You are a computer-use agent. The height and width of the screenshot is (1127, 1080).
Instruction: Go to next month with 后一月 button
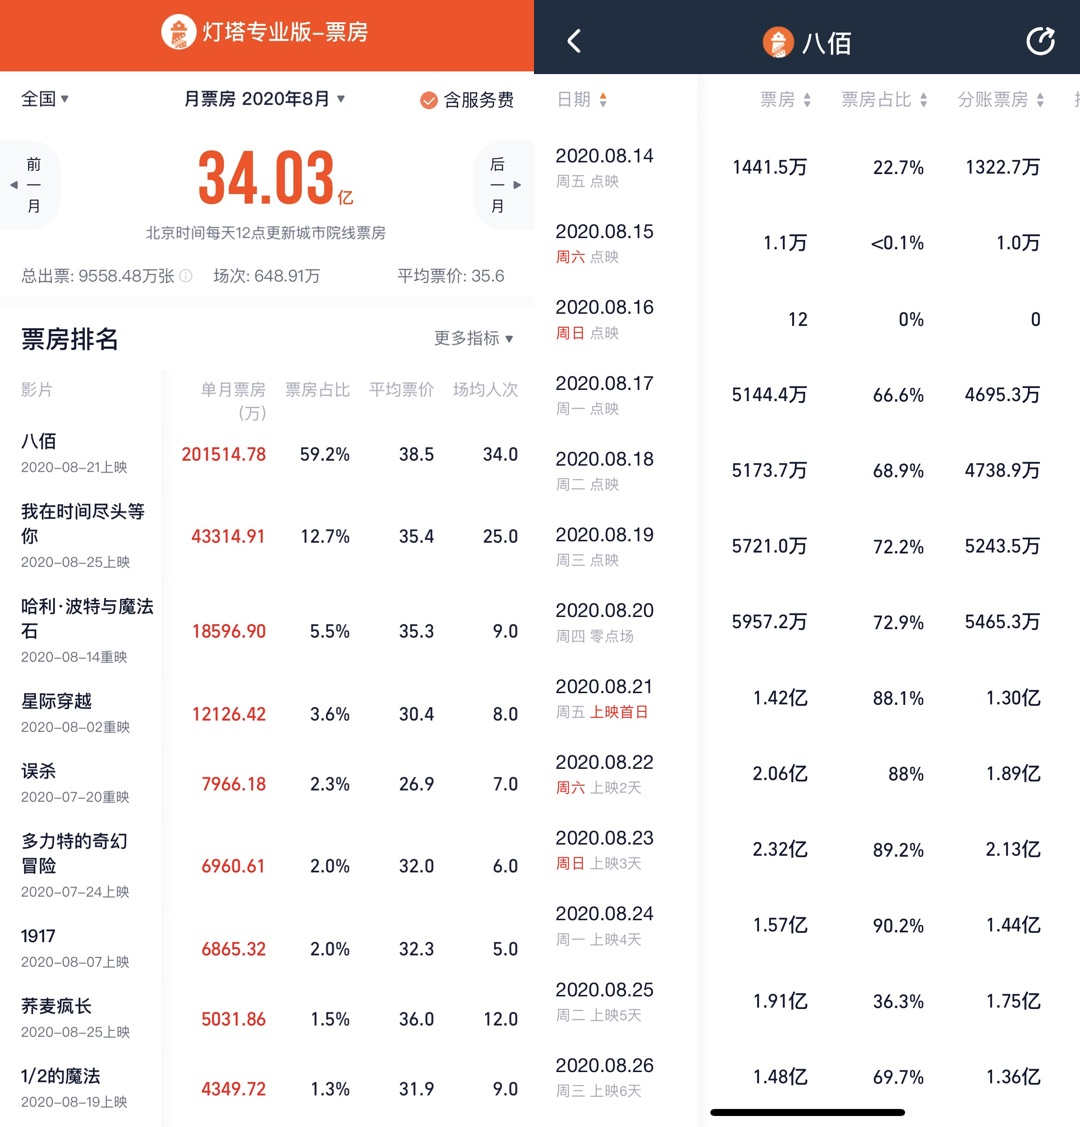pos(504,185)
